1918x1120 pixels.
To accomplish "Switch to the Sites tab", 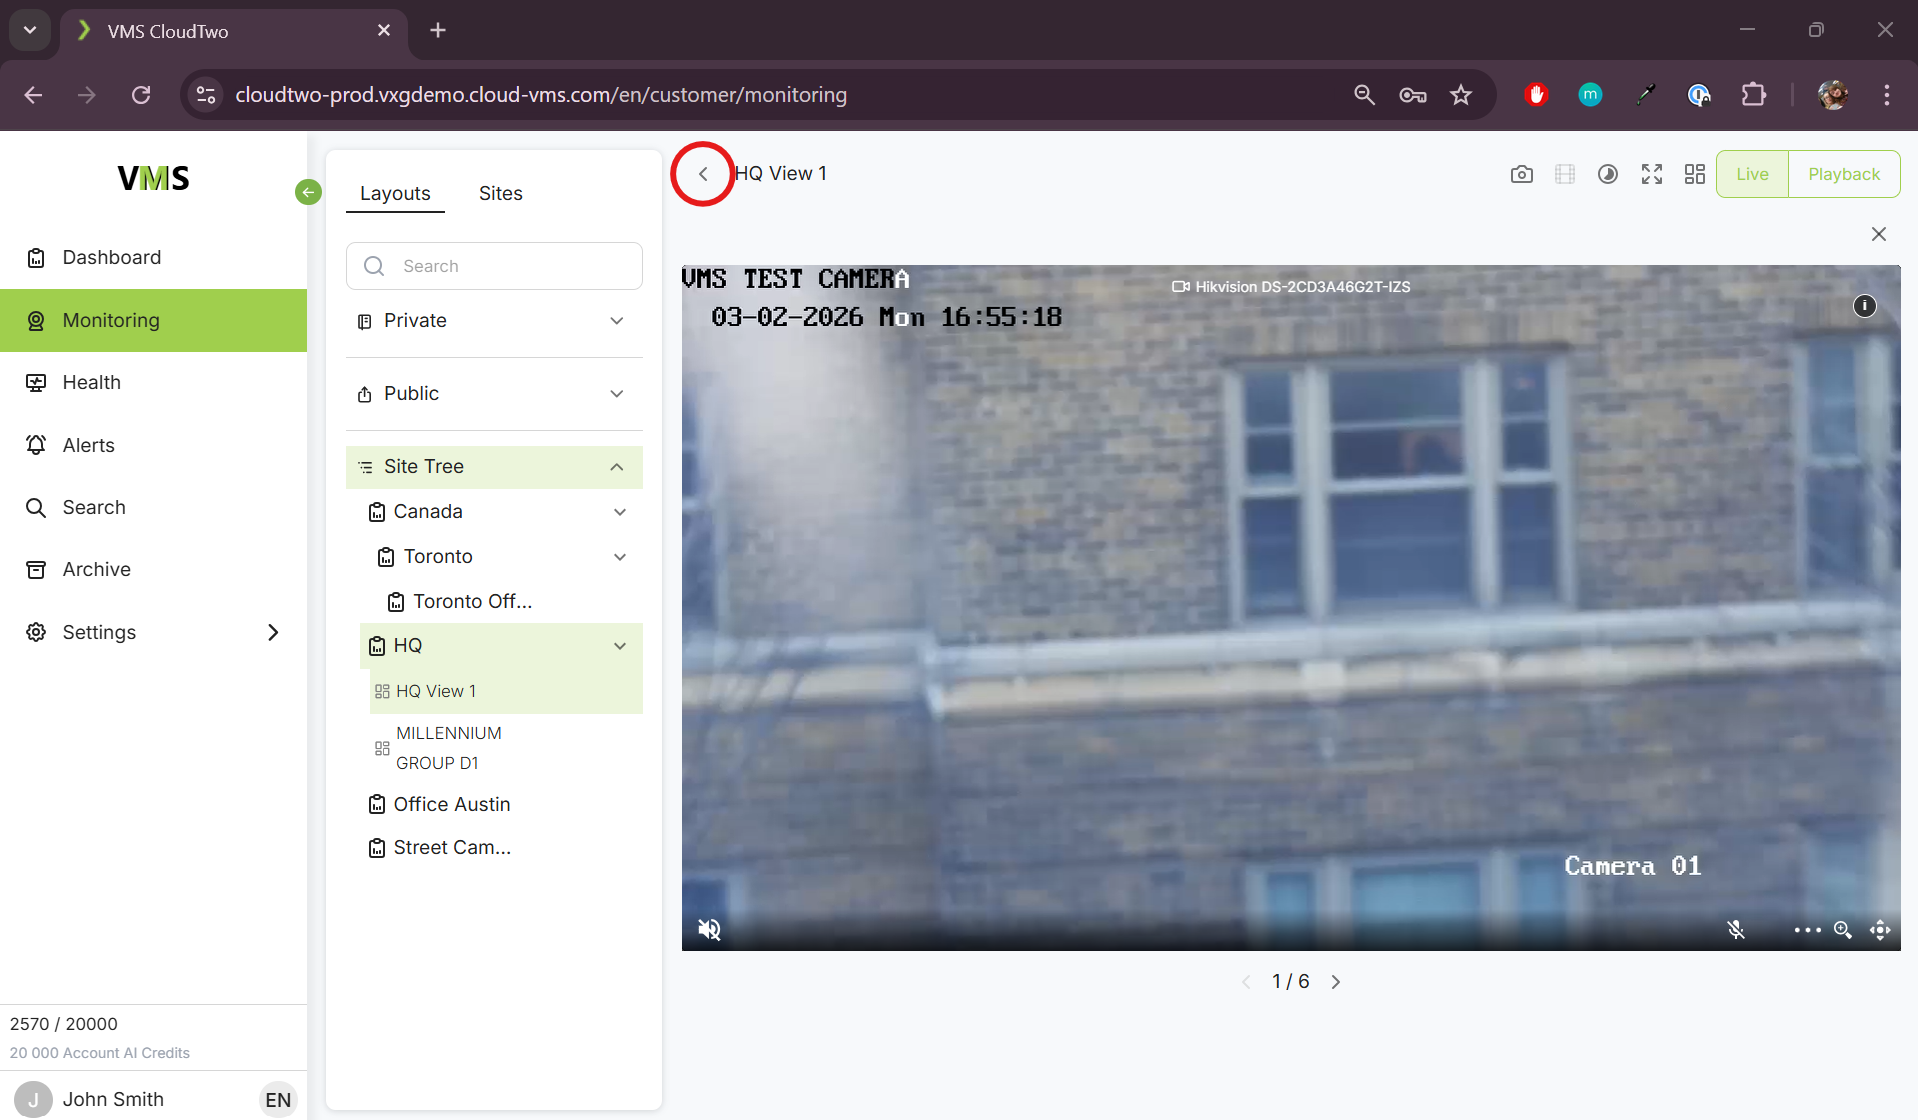I will click(x=500, y=193).
